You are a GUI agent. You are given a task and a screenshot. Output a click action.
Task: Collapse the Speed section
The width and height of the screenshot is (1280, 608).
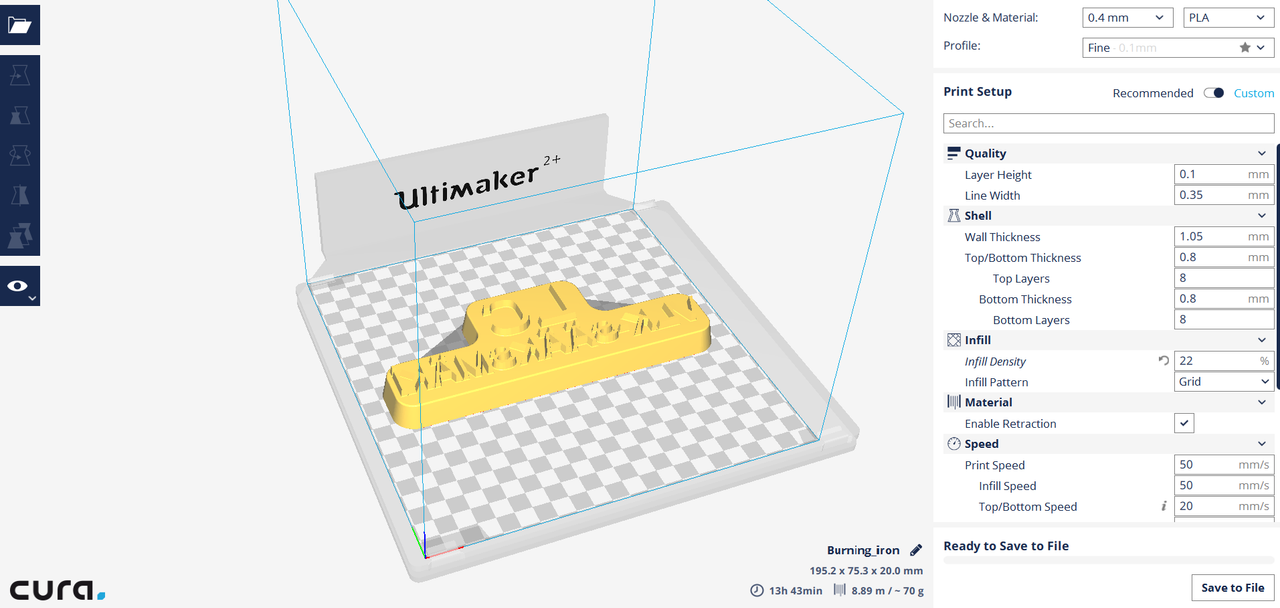(x=1262, y=444)
